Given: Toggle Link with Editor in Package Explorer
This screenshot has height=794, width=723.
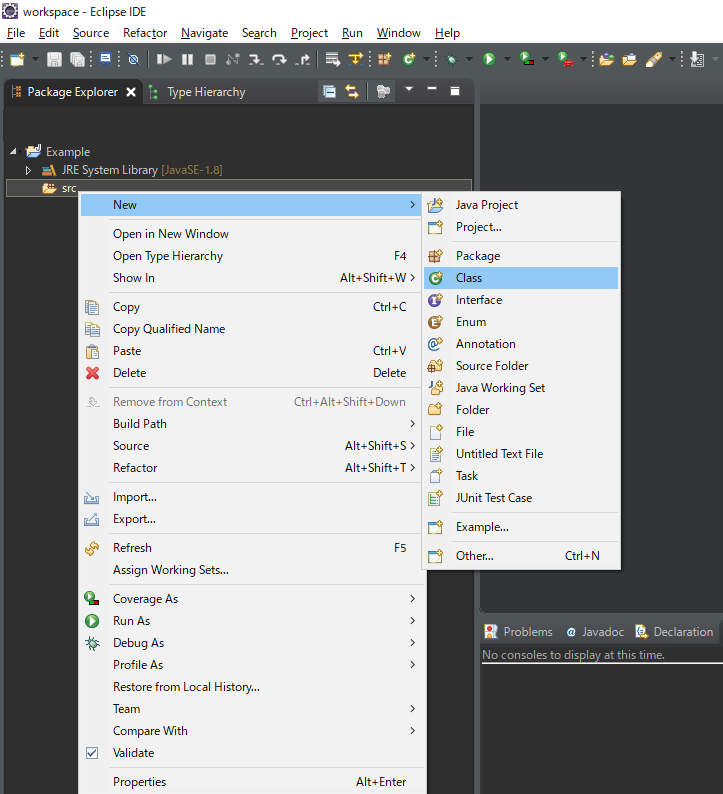Looking at the screenshot, I should click(352, 92).
